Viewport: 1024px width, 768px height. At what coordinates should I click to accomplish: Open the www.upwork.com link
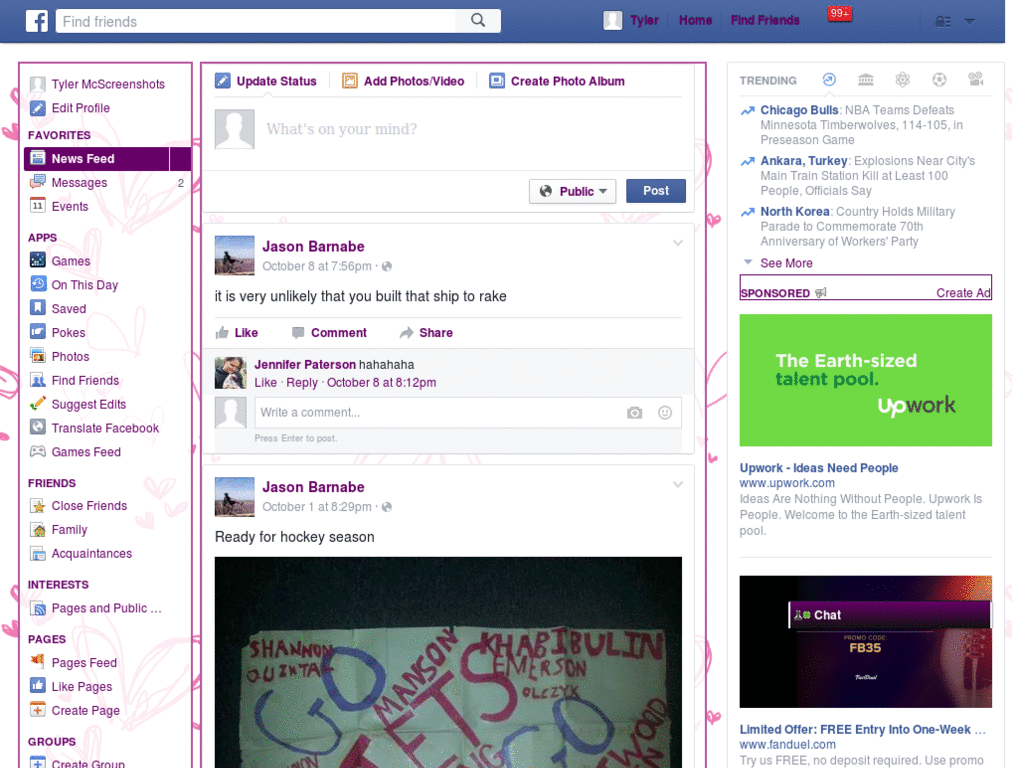click(x=787, y=483)
